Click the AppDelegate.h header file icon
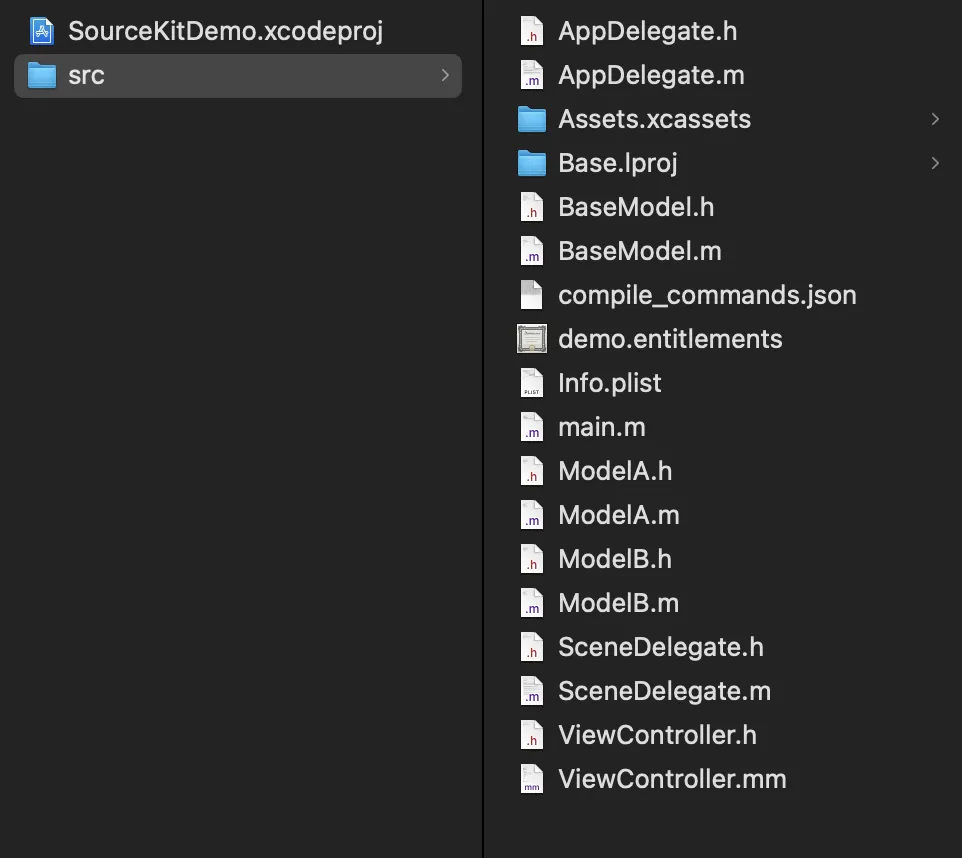This screenshot has width=962, height=858. tap(532, 31)
